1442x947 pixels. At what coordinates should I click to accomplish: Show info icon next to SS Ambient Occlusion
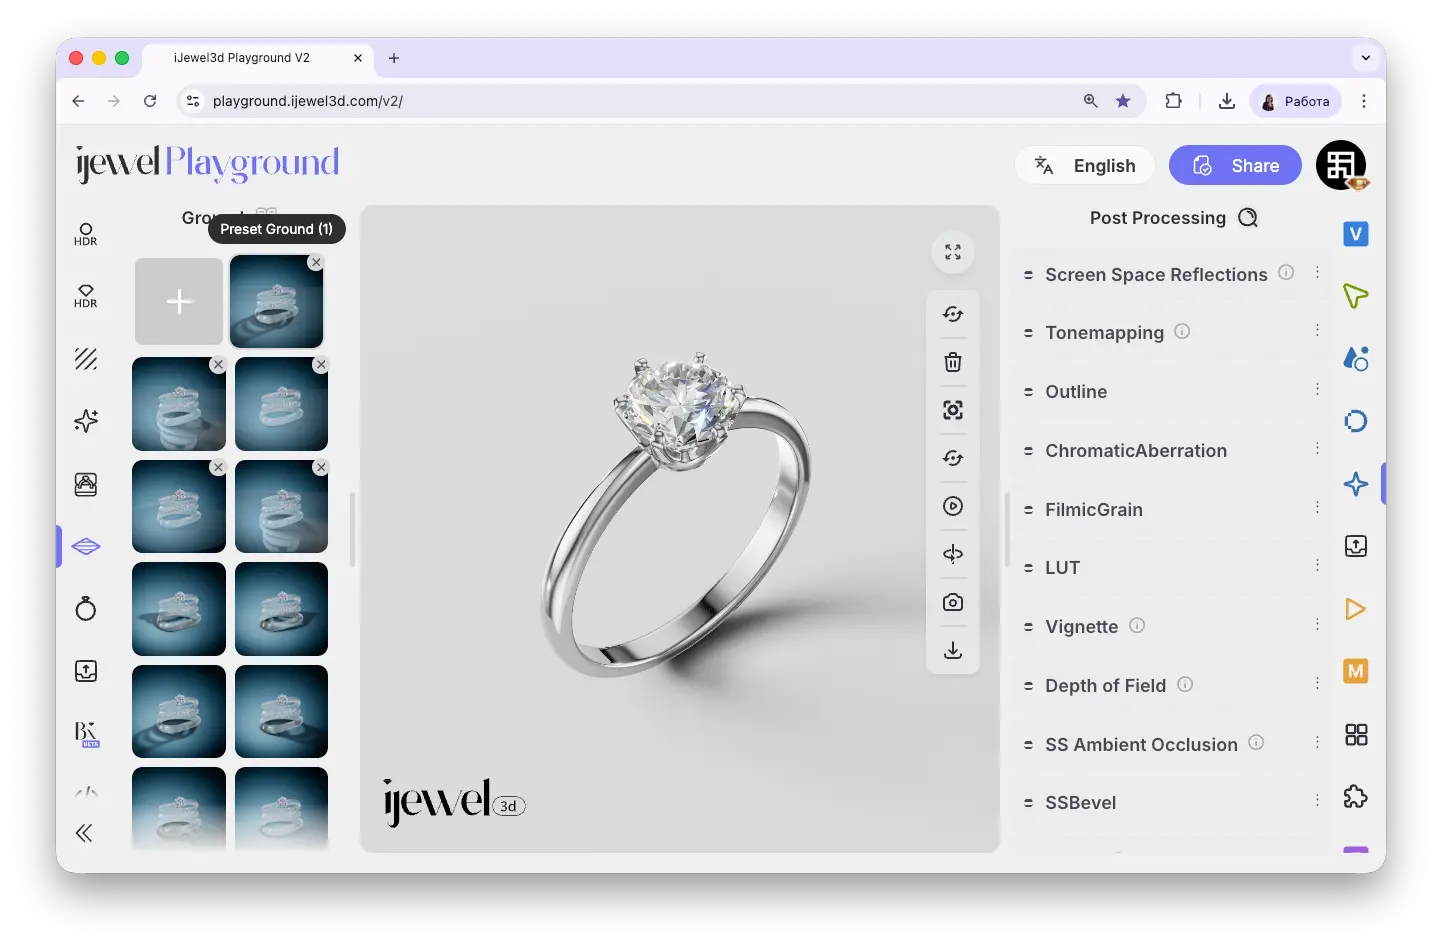point(1256,742)
